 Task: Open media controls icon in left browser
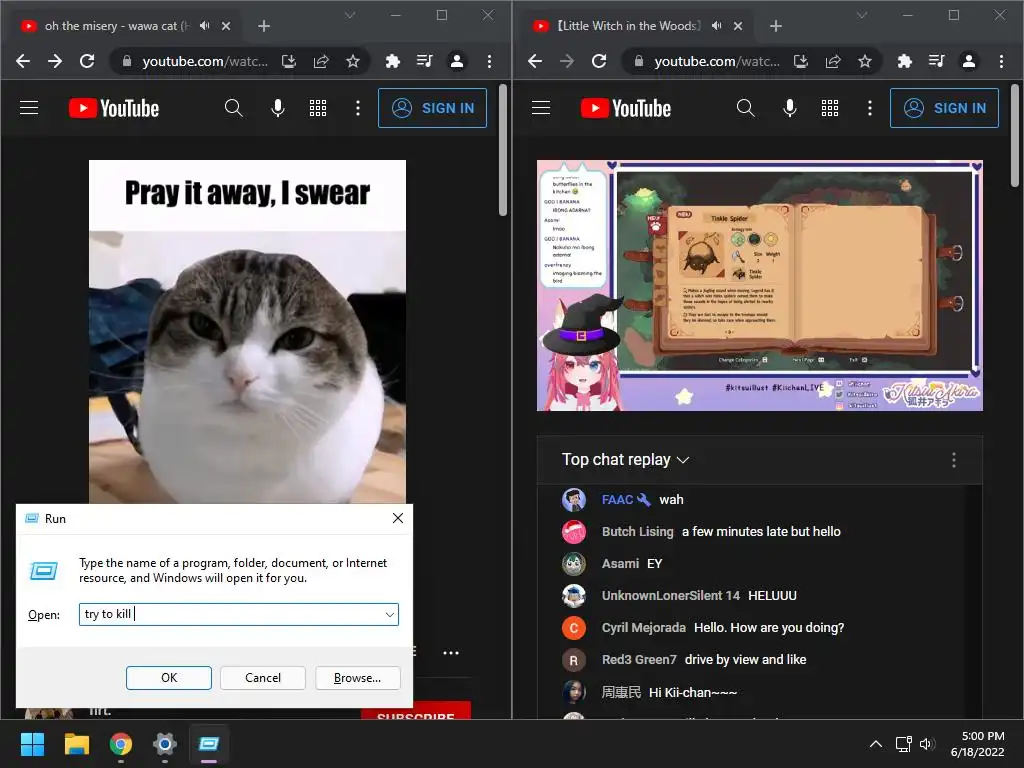pyautogui.click(x=424, y=61)
